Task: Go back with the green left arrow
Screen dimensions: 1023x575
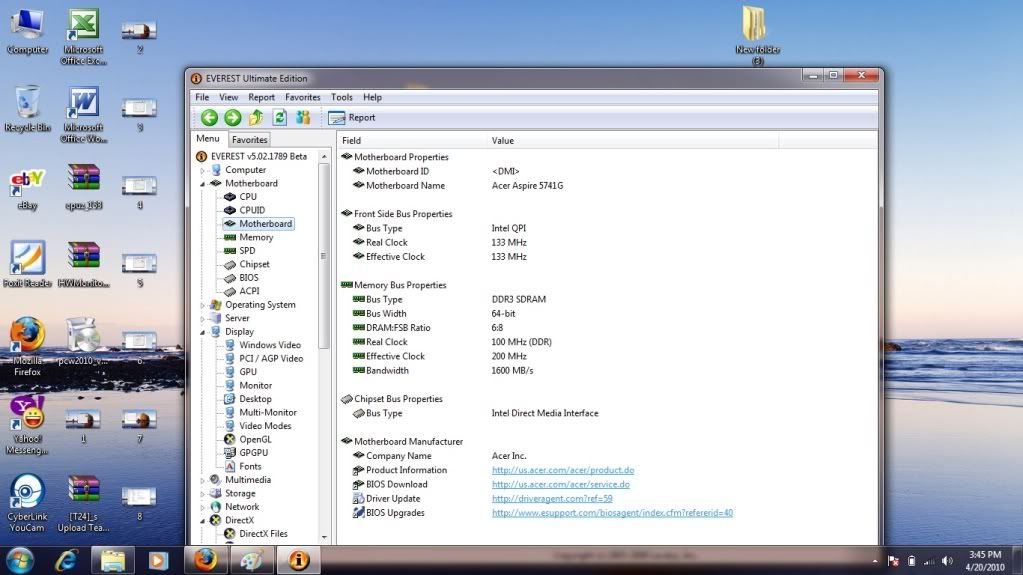Action: (x=209, y=117)
